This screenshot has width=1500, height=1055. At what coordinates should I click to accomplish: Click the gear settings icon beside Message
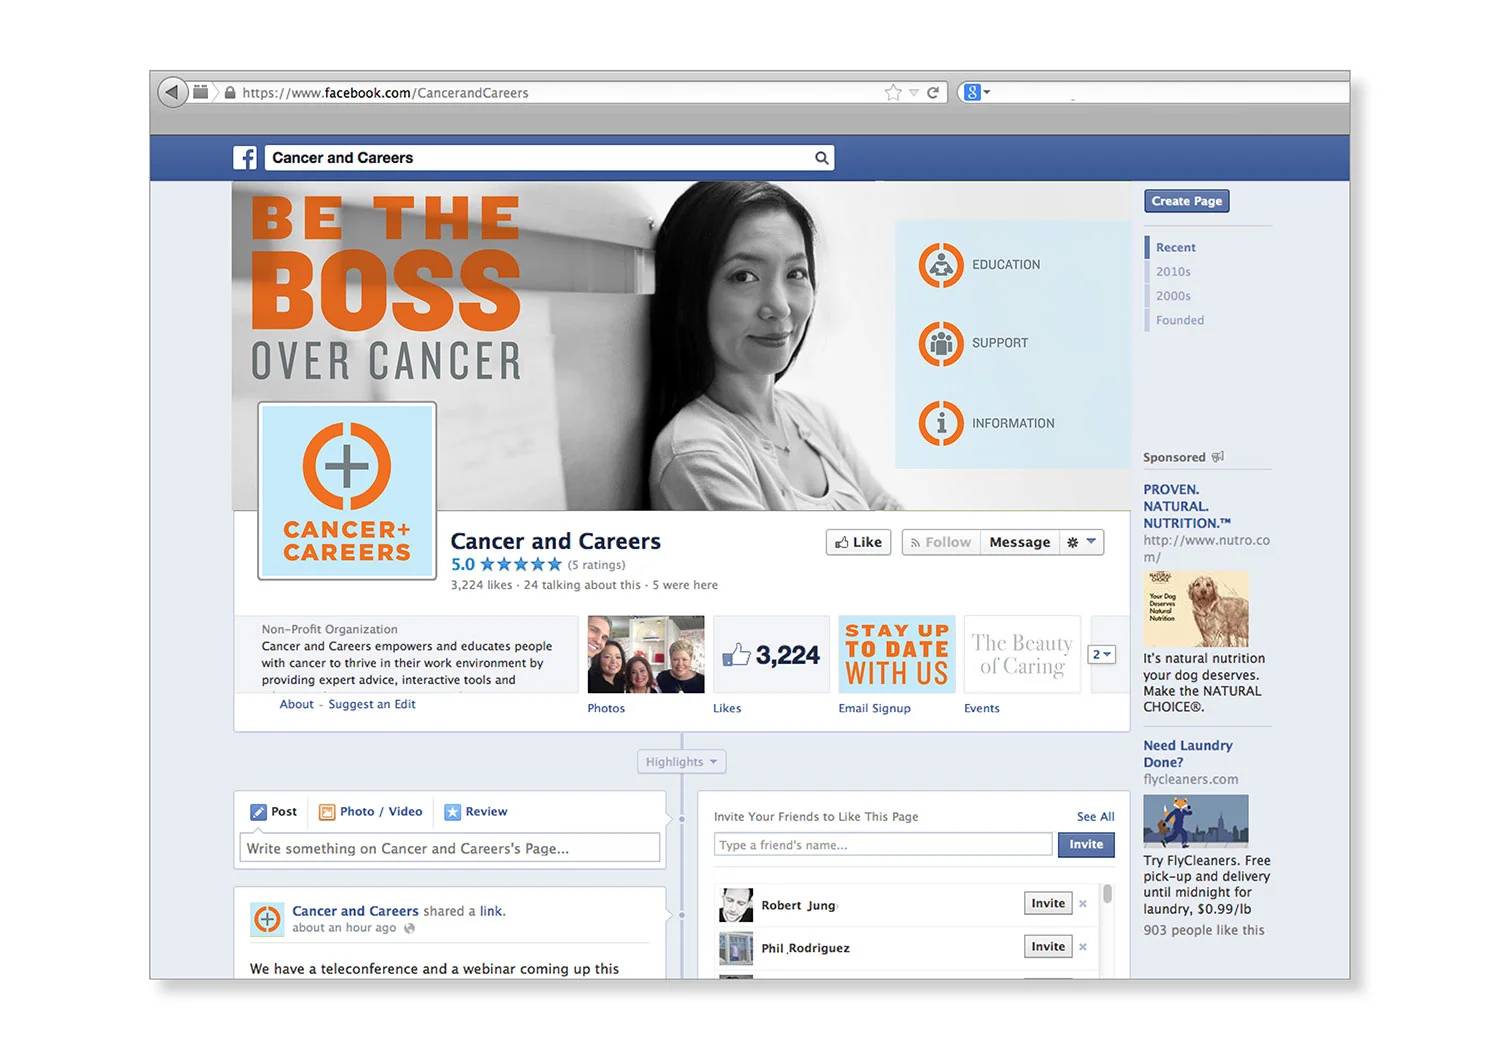coord(1072,542)
